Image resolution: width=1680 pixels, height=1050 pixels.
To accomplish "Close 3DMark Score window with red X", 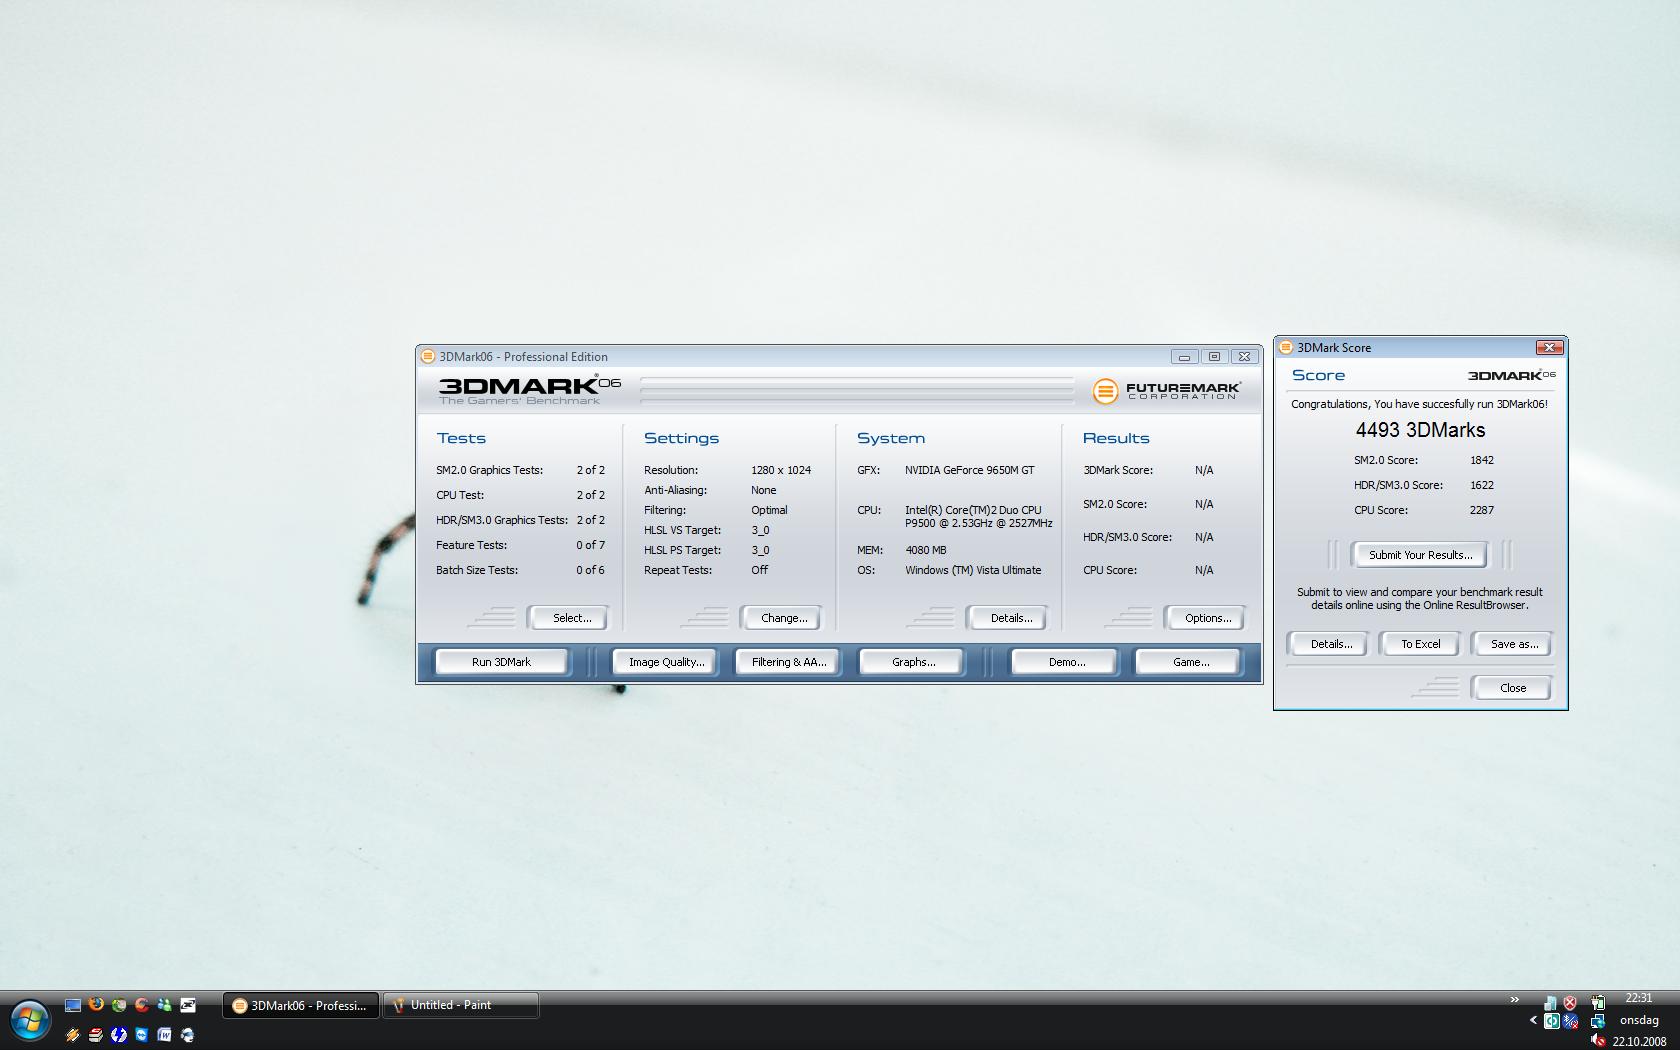I will [x=1549, y=348].
